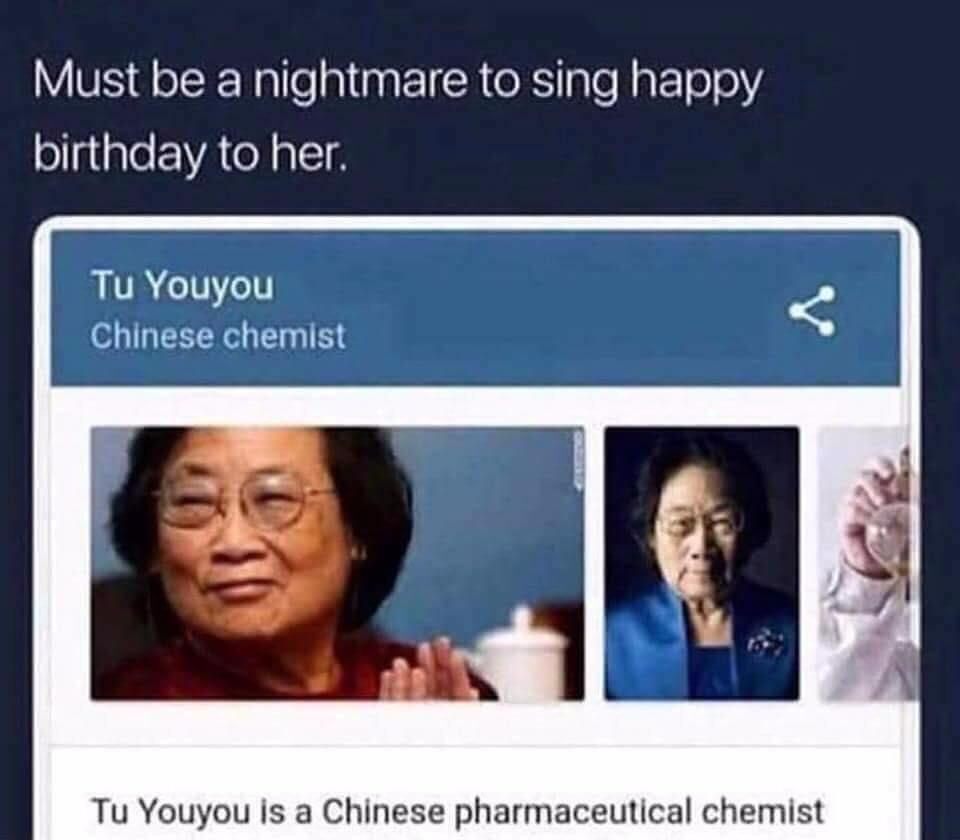Image resolution: width=960 pixels, height=840 pixels.
Task: Open the portrait with the blue jacket
Action: click(x=702, y=563)
